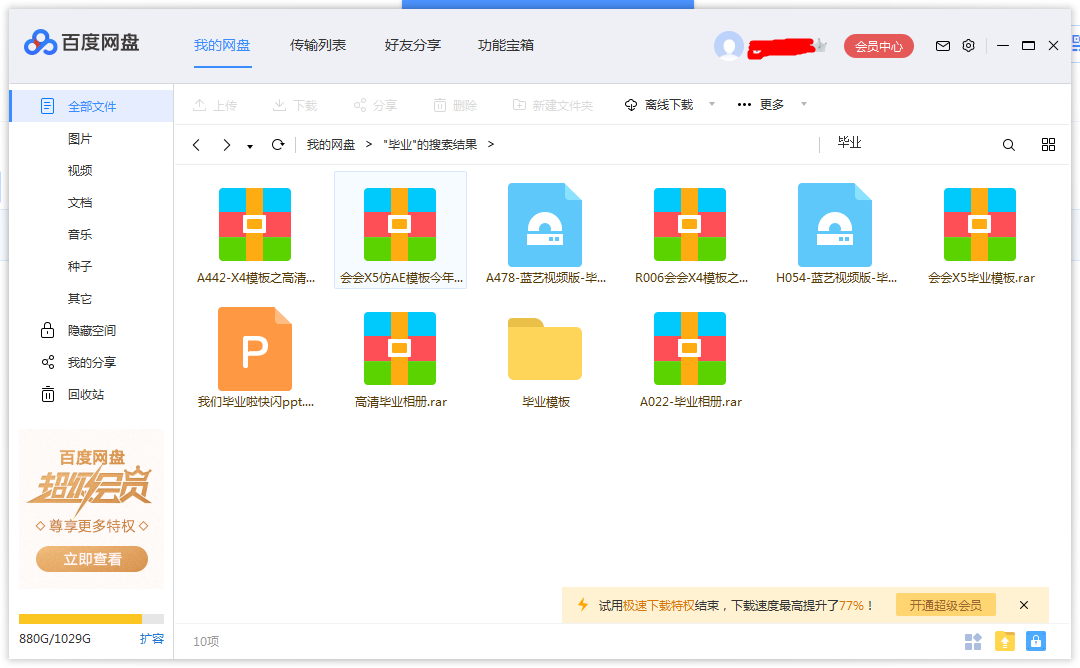1080x668 pixels.
Task: Refresh the current file list
Action: click(x=278, y=145)
